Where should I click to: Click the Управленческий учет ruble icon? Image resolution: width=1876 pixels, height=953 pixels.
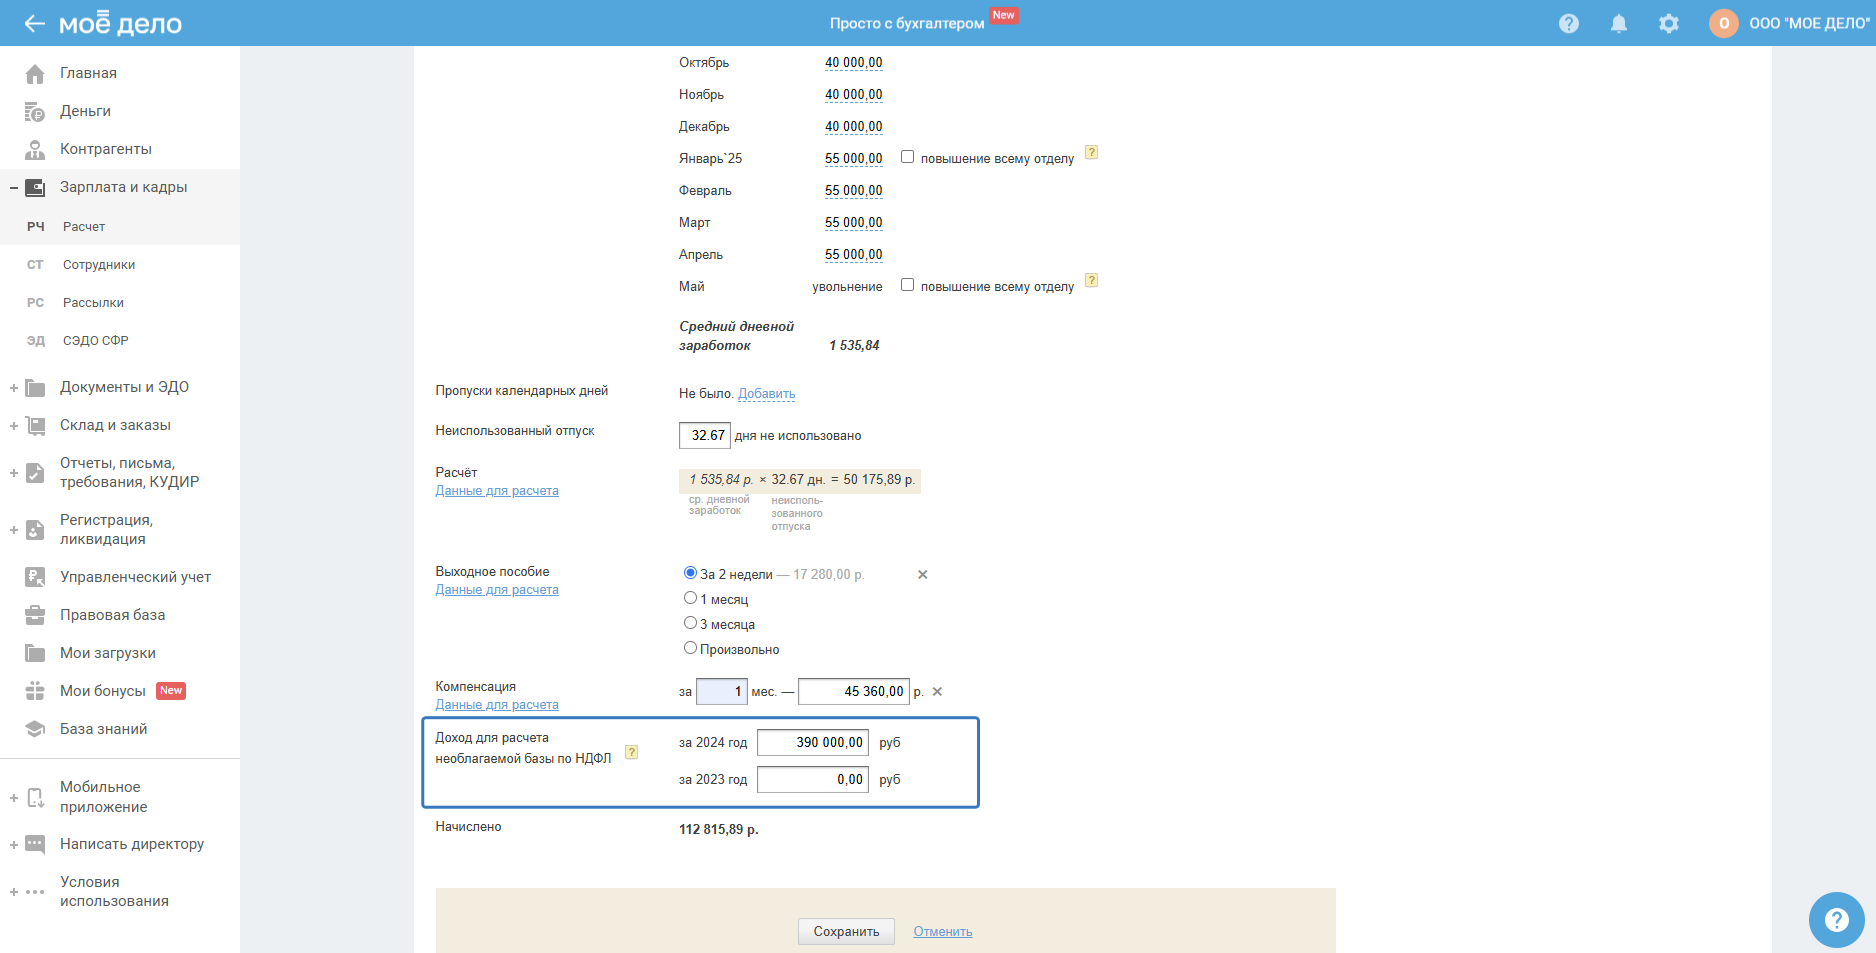[x=35, y=577]
